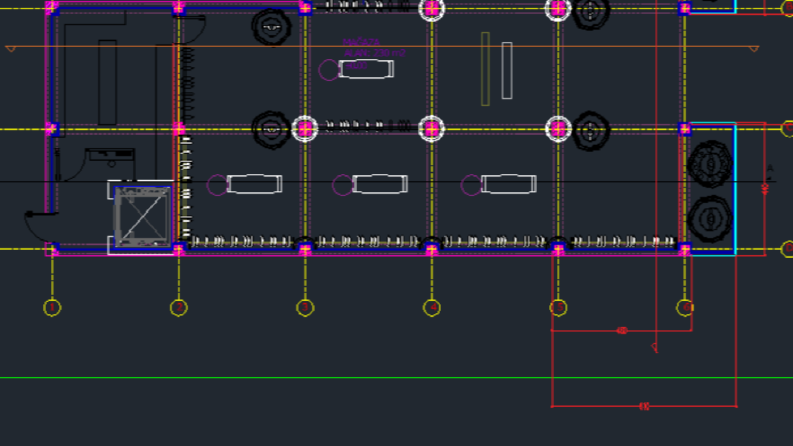Click the lowest red dimension line text

(x=643, y=406)
